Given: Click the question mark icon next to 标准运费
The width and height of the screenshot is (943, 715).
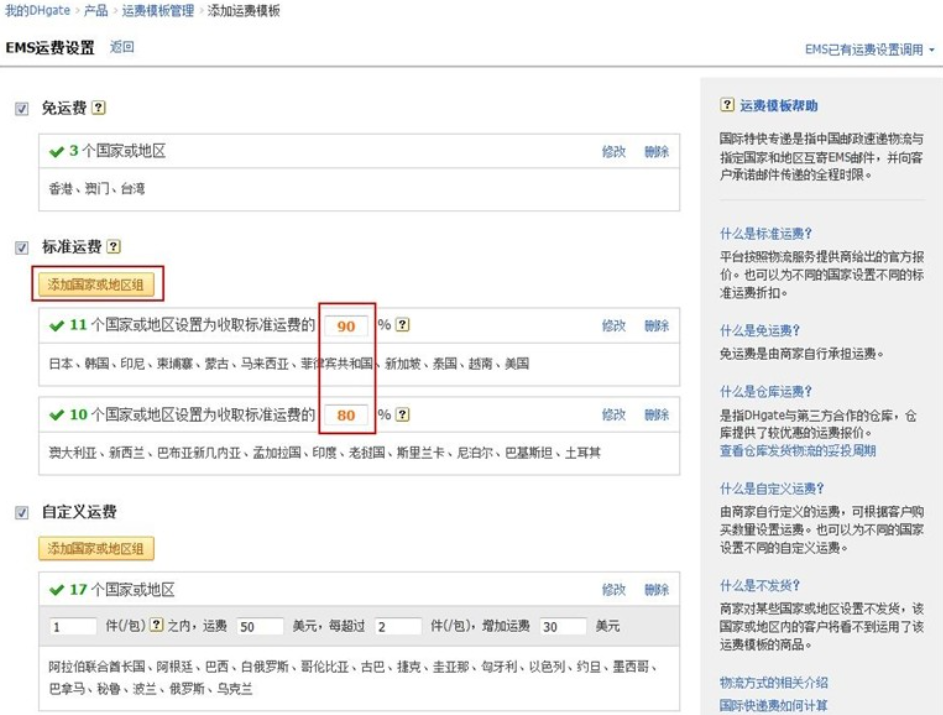Looking at the screenshot, I should click(x=115, y=248).
